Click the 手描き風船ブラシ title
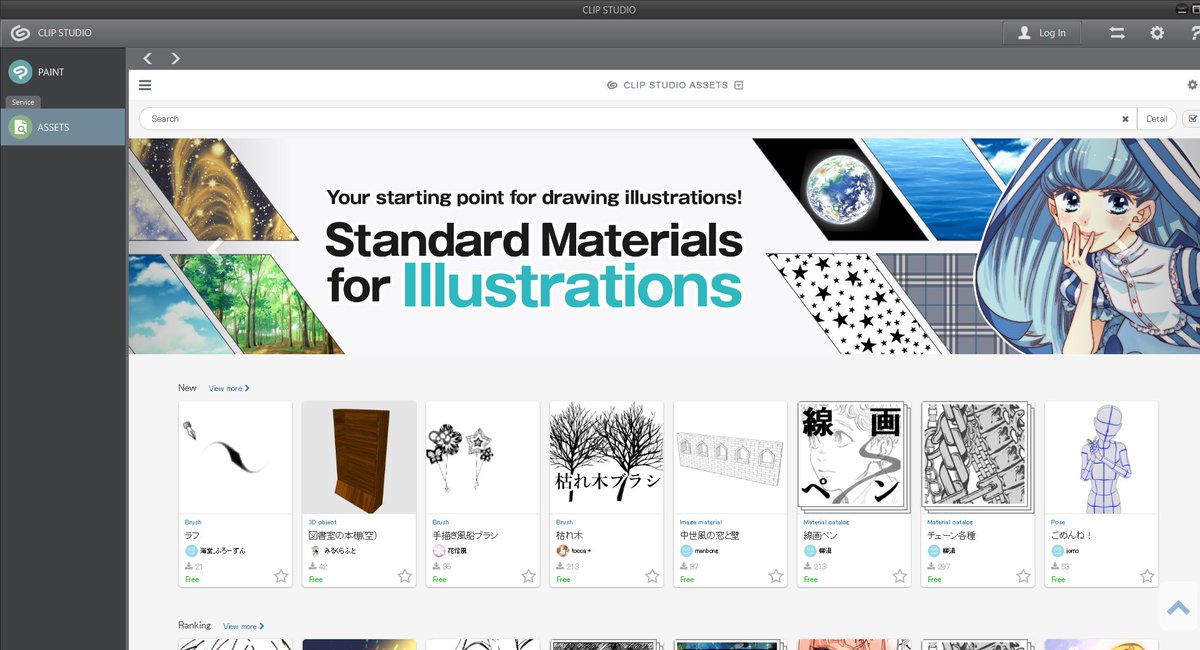The height and width of the screenshot is (650, 1200). [x=465, y=536]
